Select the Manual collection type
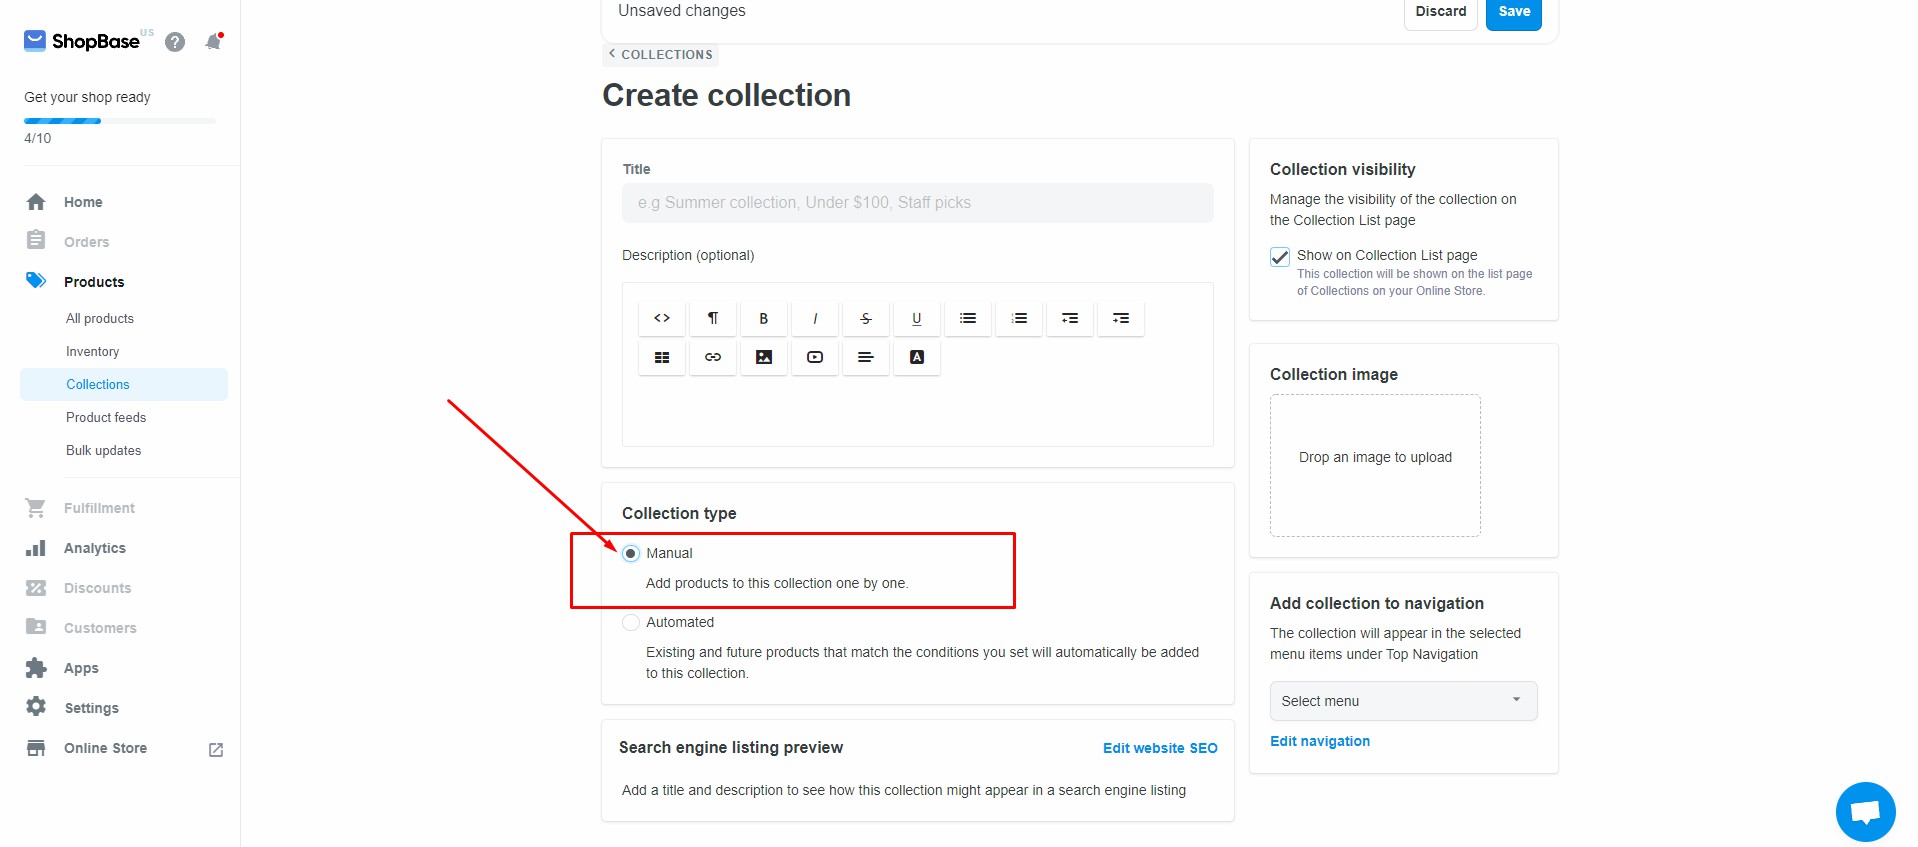 click(x=631, y=553)
